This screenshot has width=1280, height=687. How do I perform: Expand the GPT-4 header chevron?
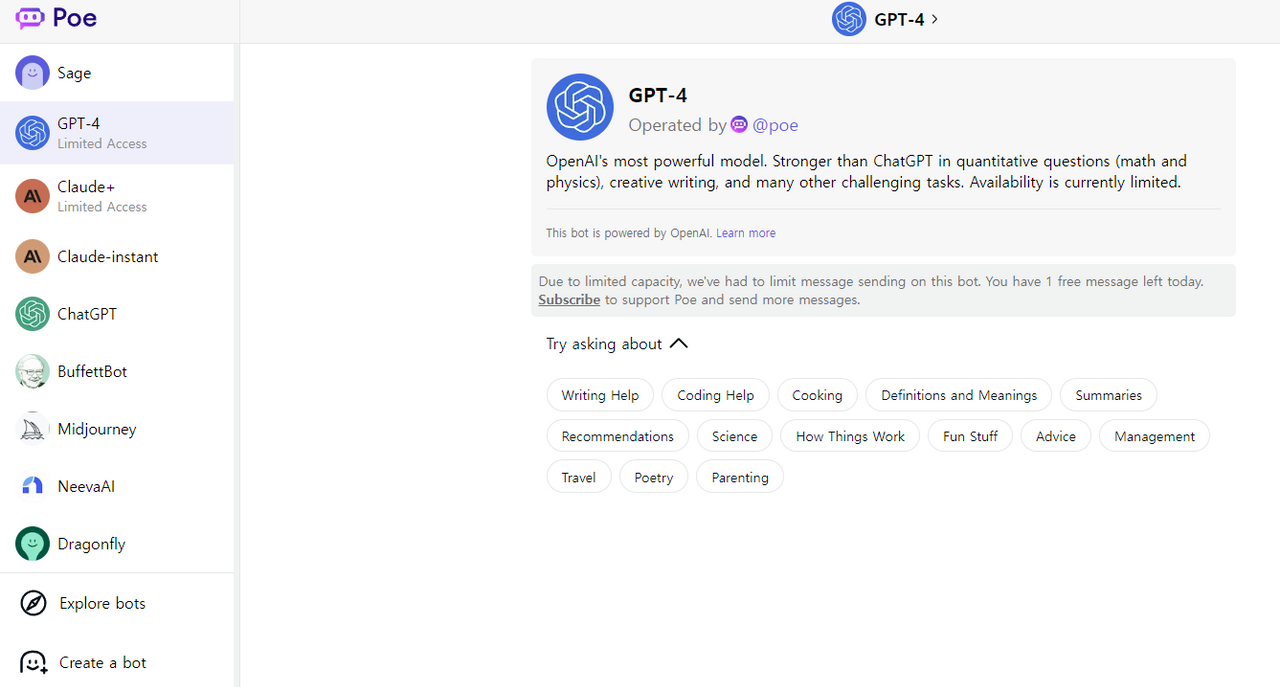(934, 19)
